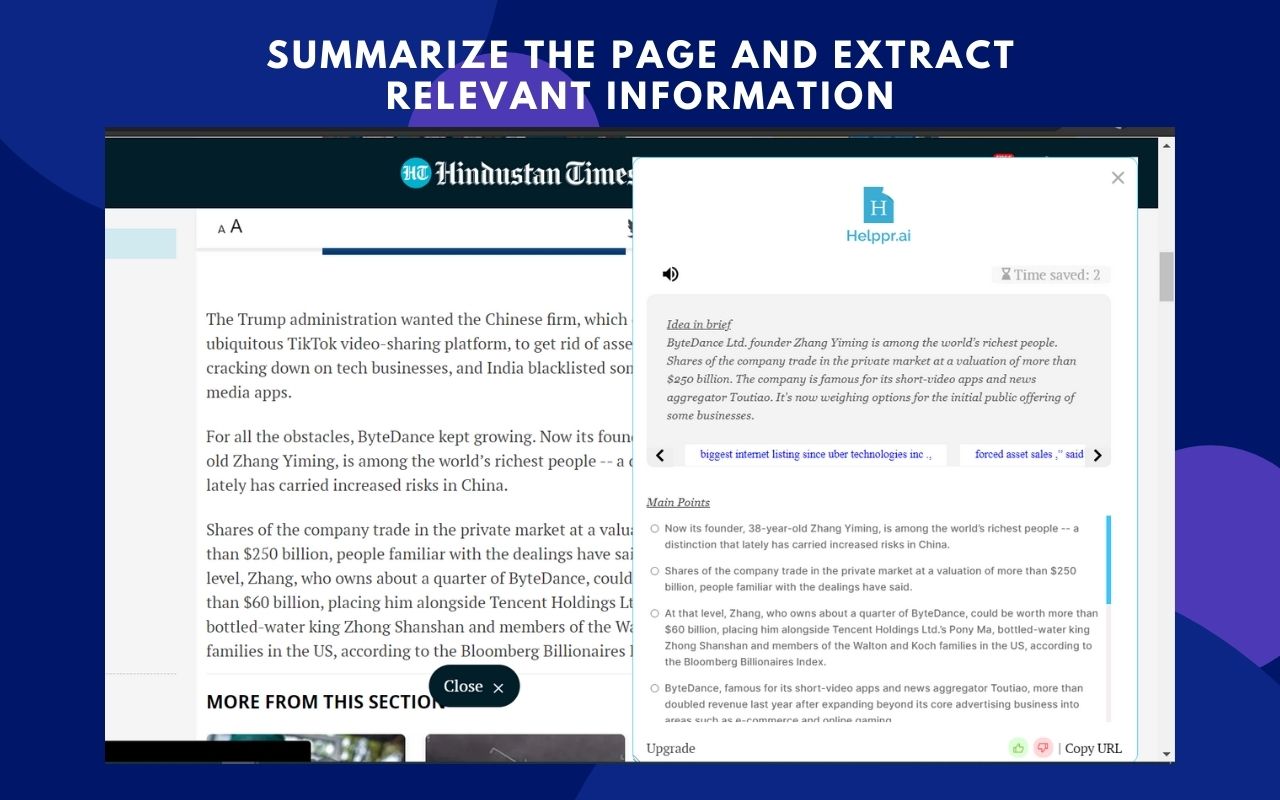Click 'MORE FROM THIS SECTION' heading
Screen dimensions: 1280x800
[x=325, y=702]
